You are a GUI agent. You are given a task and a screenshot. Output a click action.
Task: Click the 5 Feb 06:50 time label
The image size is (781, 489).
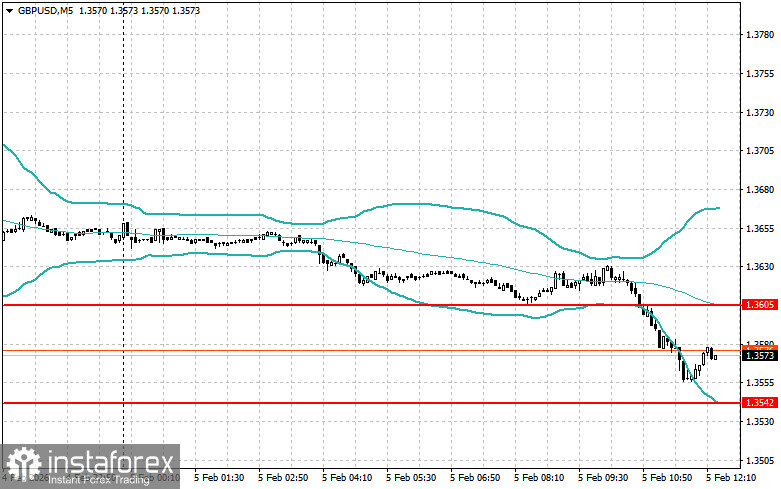(475, 478)
